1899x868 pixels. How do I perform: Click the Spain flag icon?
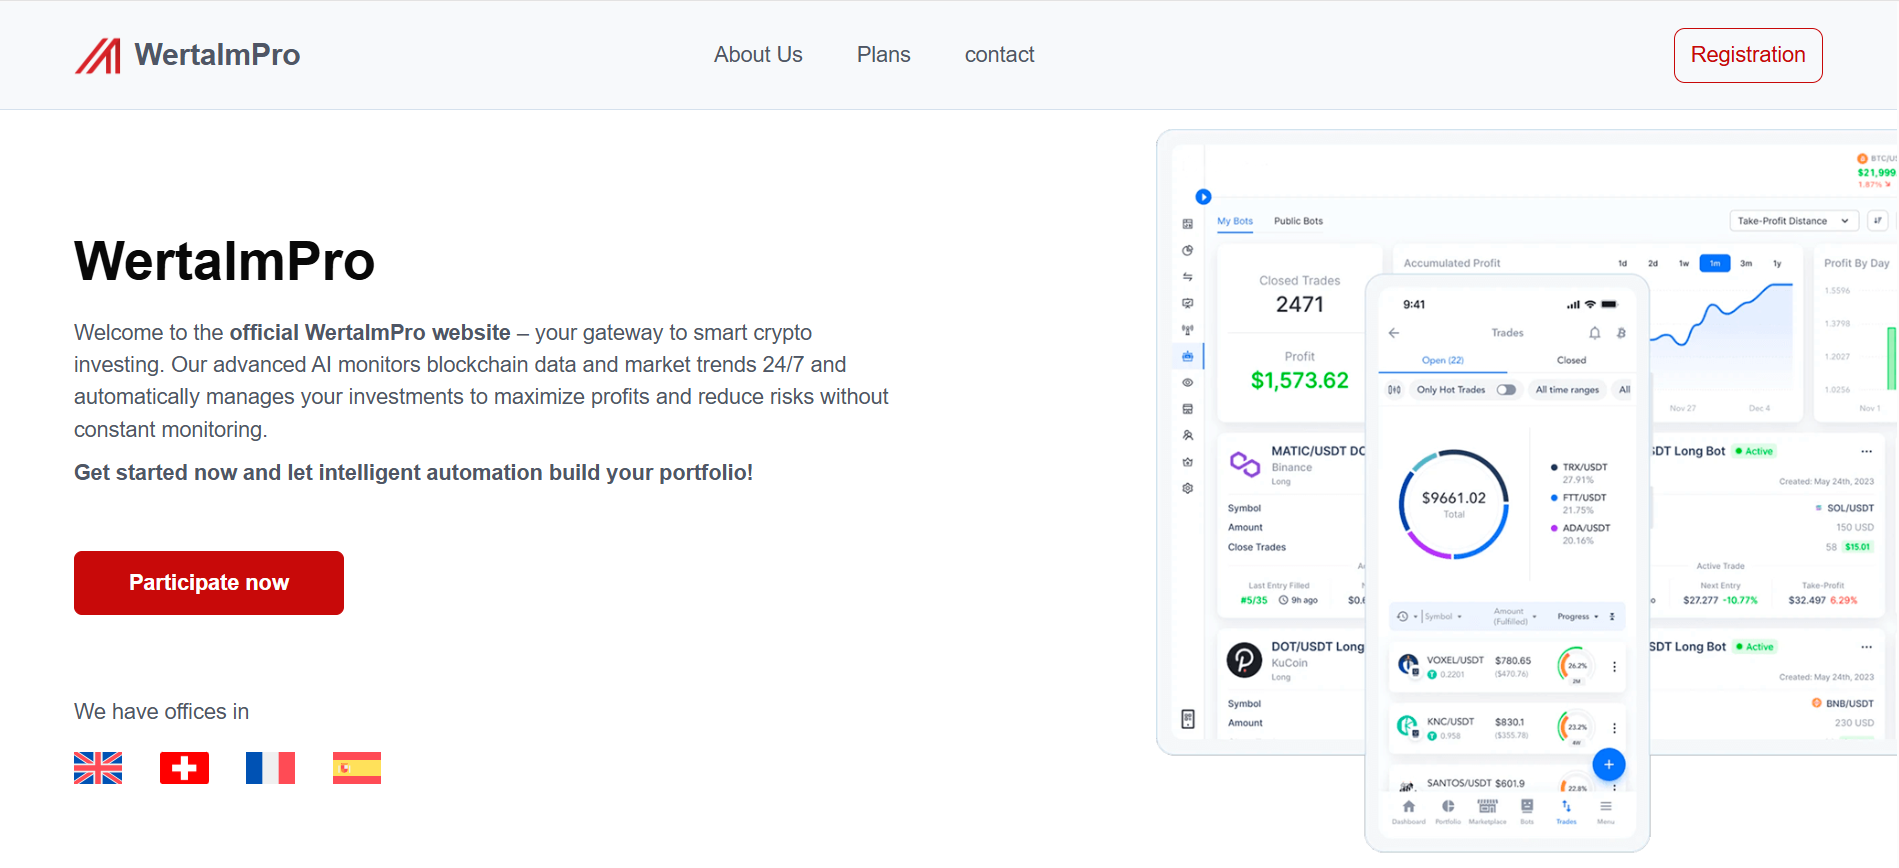click(357, 768)
